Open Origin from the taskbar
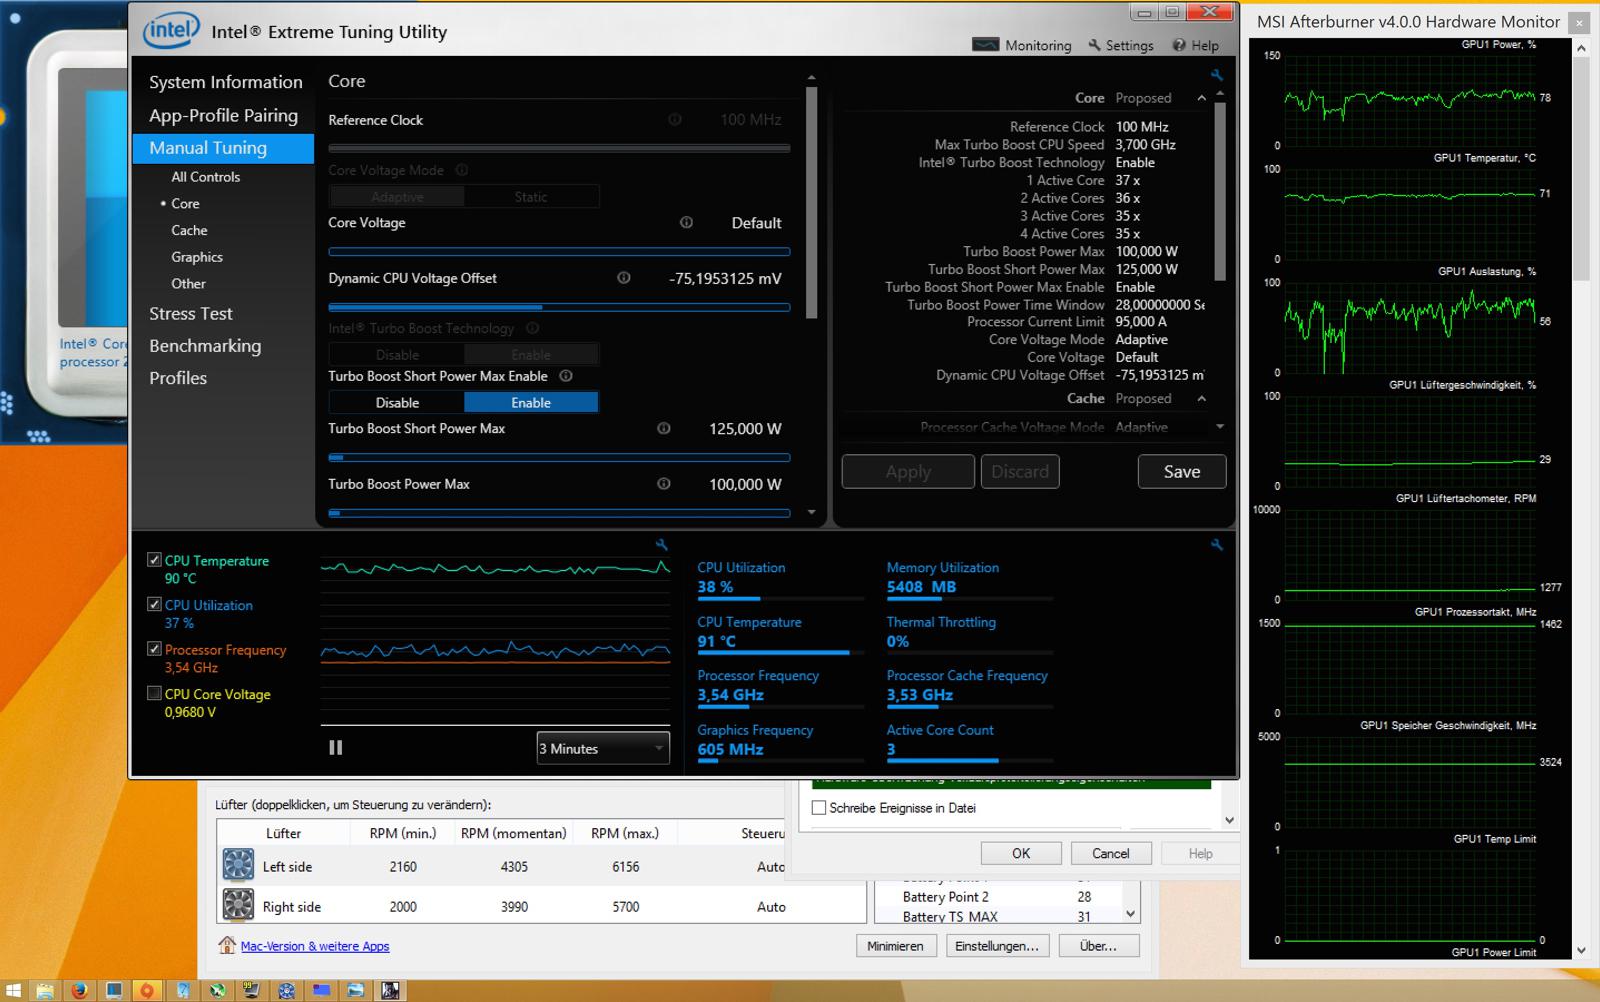 coord(147,991)
